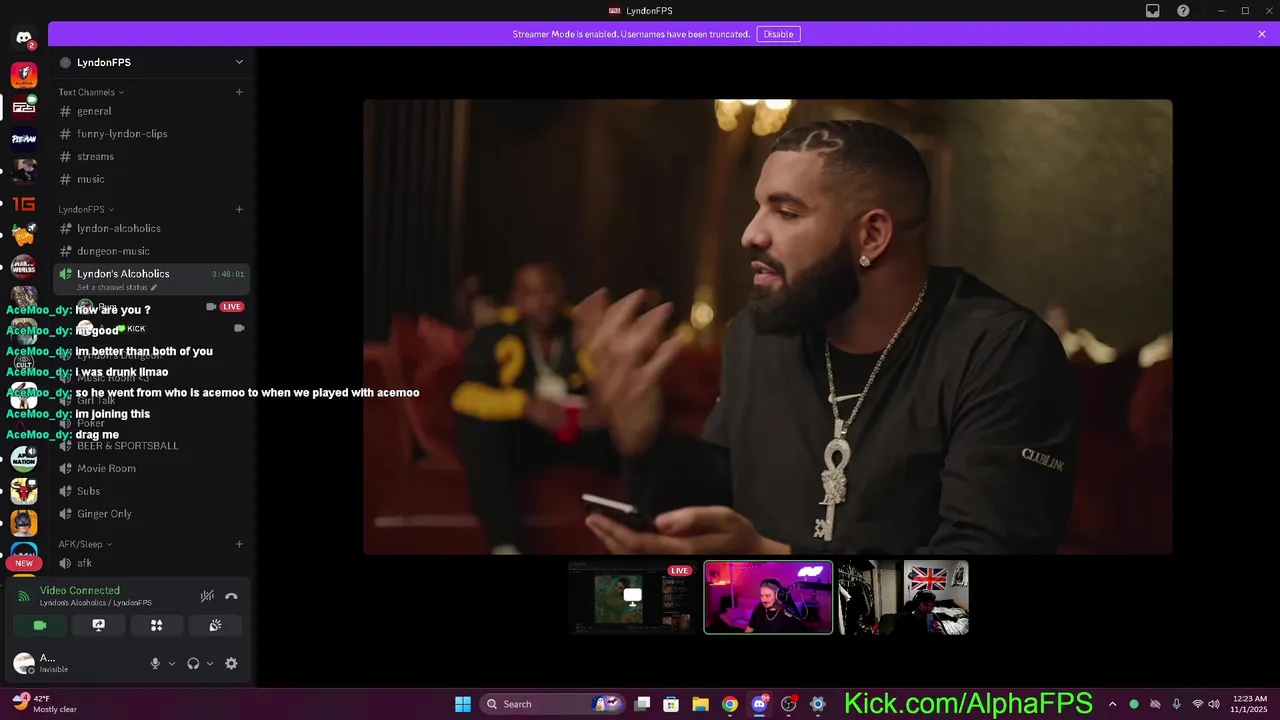Open OBS Studio from taskbar
The image size is (1280, 720).
788,704
